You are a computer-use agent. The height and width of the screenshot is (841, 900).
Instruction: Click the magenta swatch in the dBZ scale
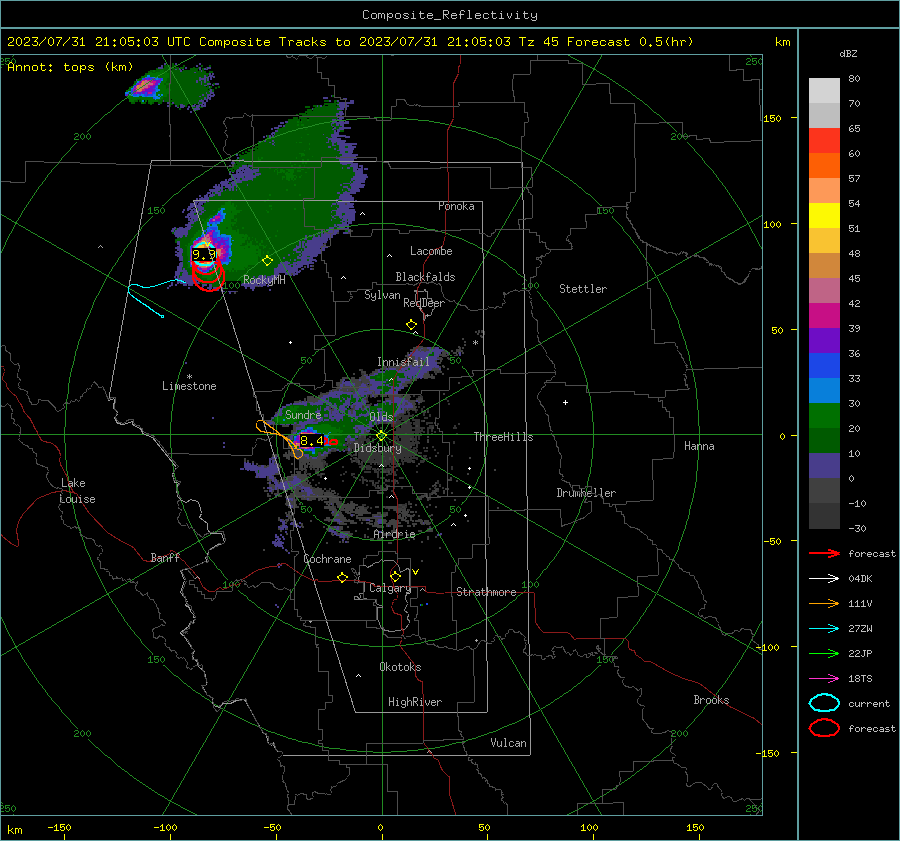pyautogui.click(x=824, y=315)
